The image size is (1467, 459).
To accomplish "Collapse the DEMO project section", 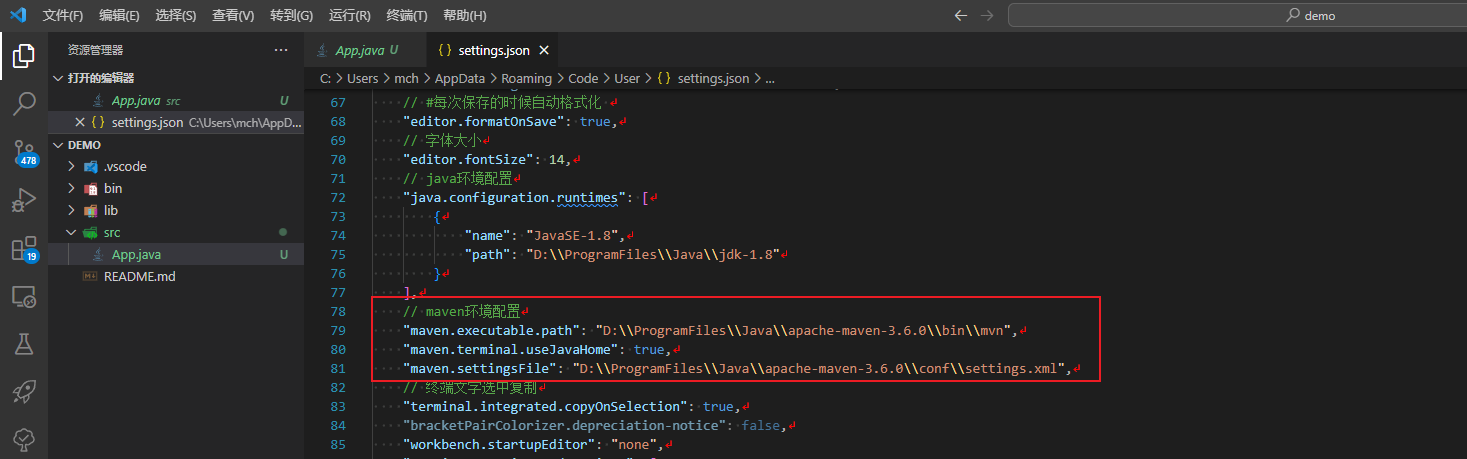I will (175, 145).
